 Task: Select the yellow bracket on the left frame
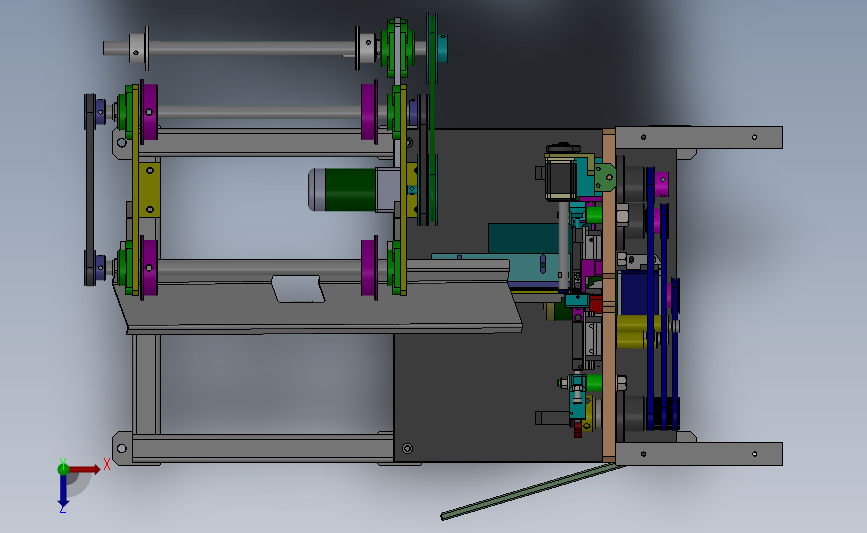tap(149, 190)
